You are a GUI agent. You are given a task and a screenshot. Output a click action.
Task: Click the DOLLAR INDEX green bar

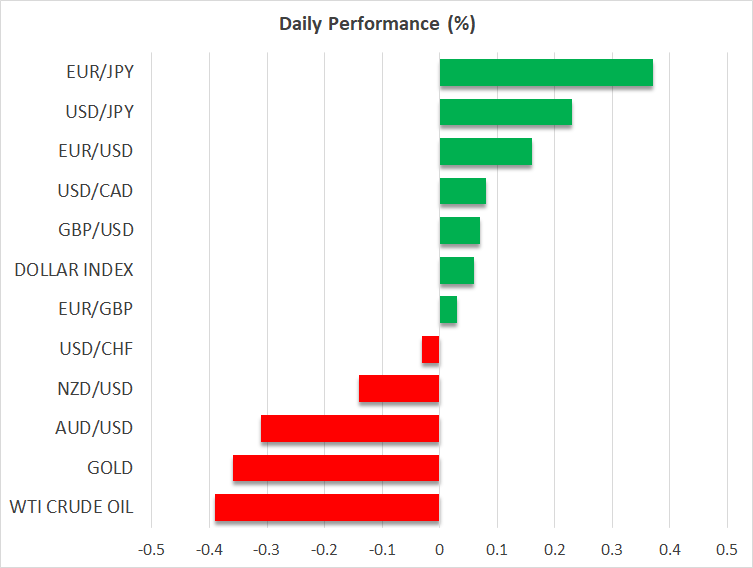[456, 270]
